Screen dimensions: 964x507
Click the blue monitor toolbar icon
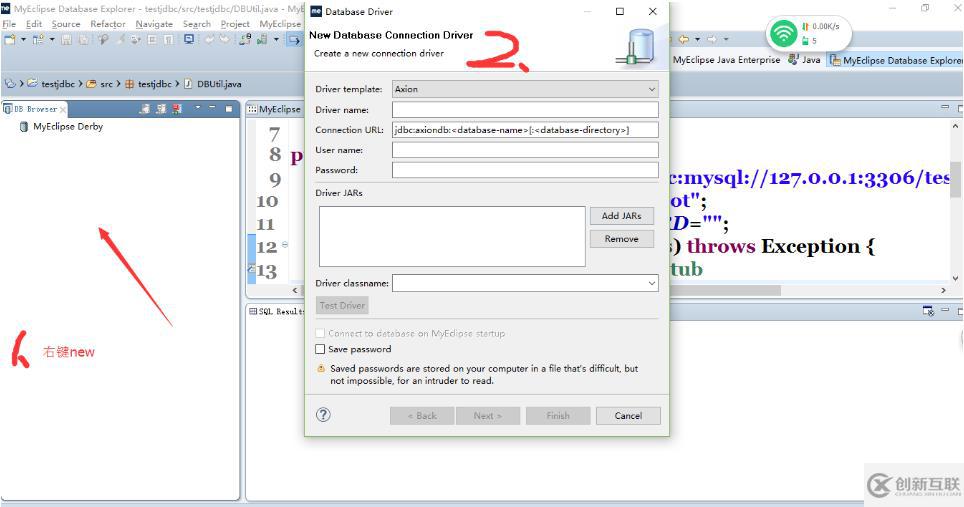pos(189,39)
